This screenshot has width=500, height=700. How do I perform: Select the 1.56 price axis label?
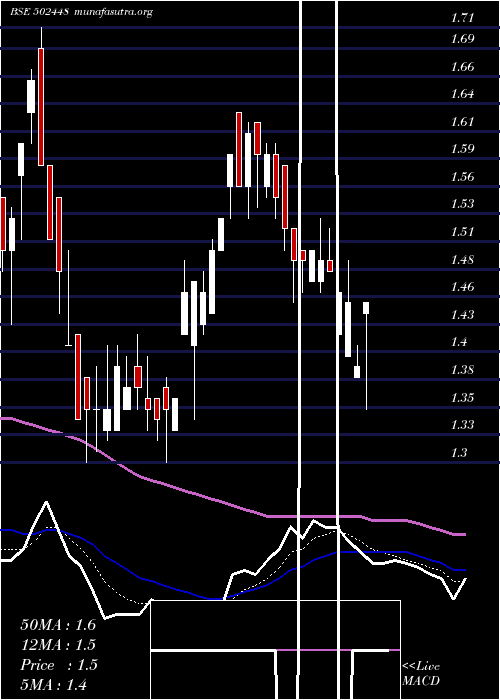[x=462, y=177]
